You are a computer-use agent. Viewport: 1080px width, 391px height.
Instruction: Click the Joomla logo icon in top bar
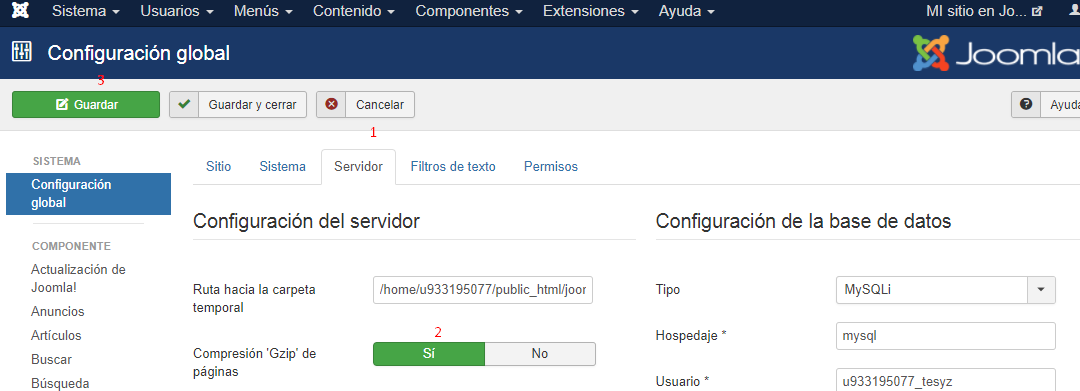21,11
